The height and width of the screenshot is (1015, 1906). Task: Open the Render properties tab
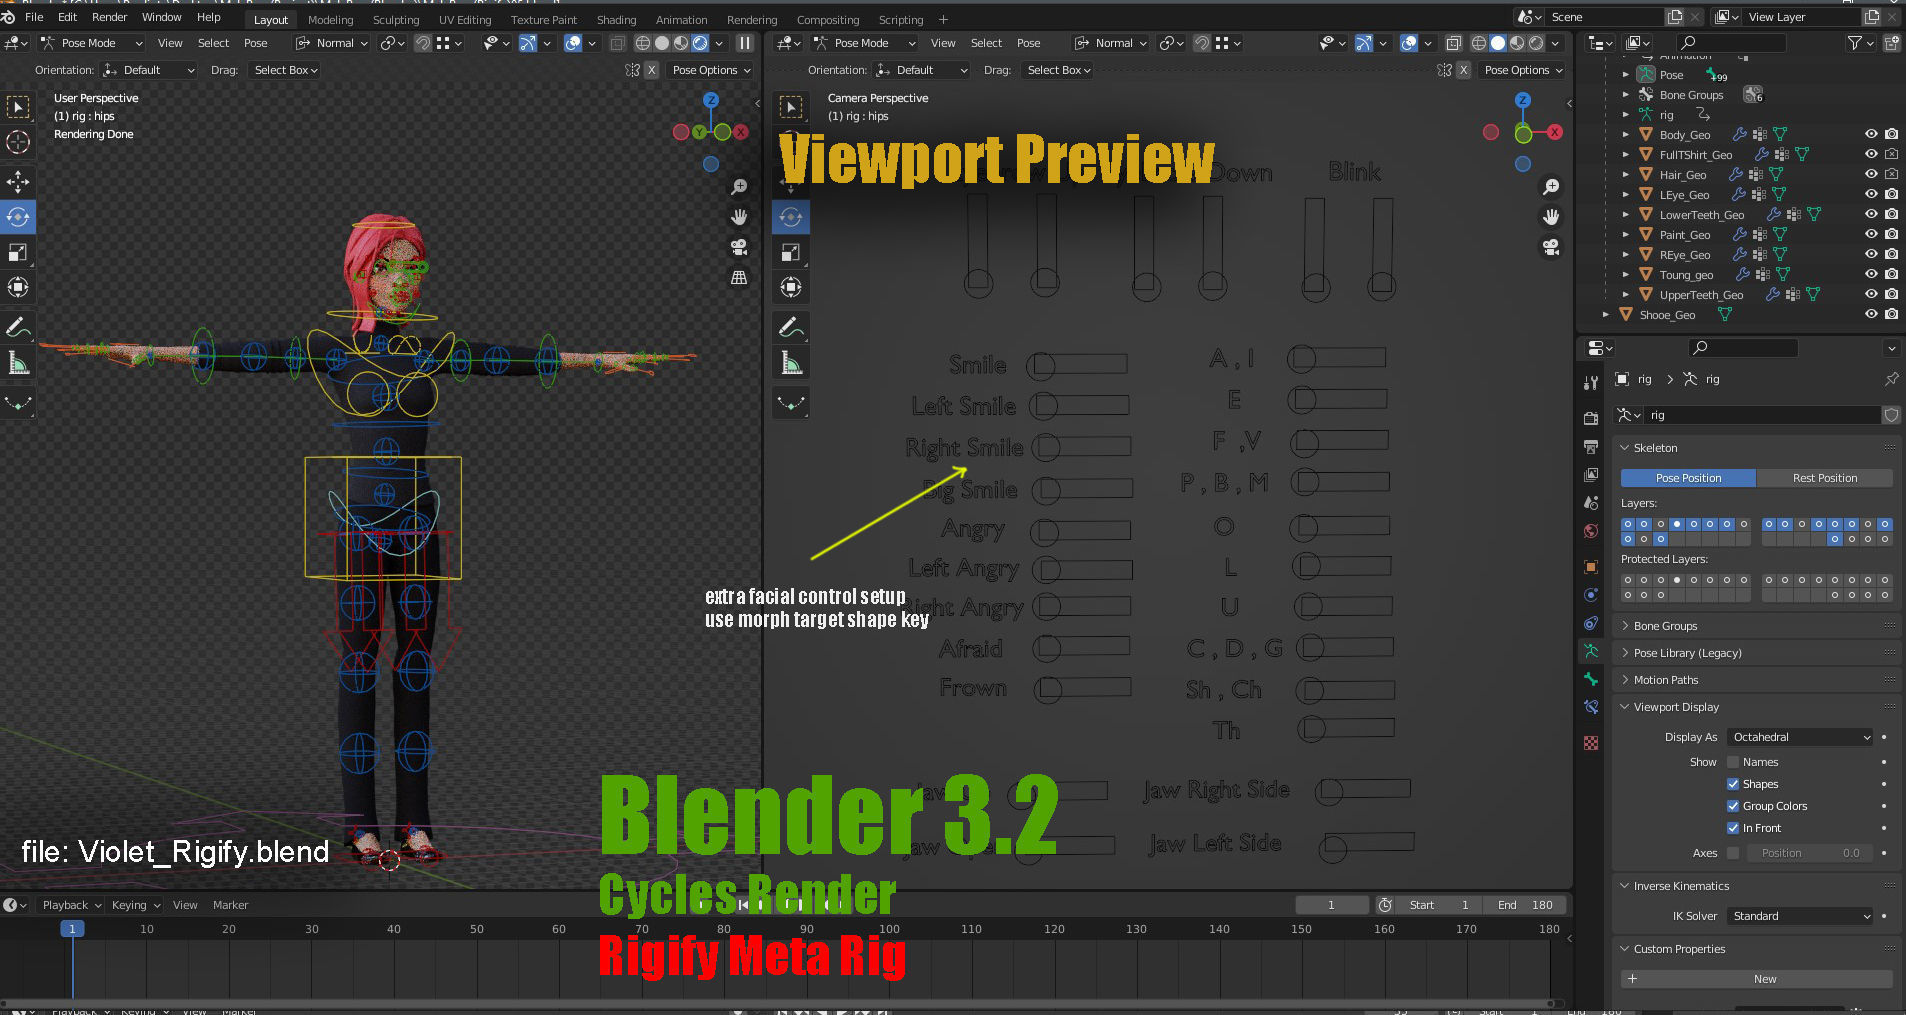tap(1591, 418)
